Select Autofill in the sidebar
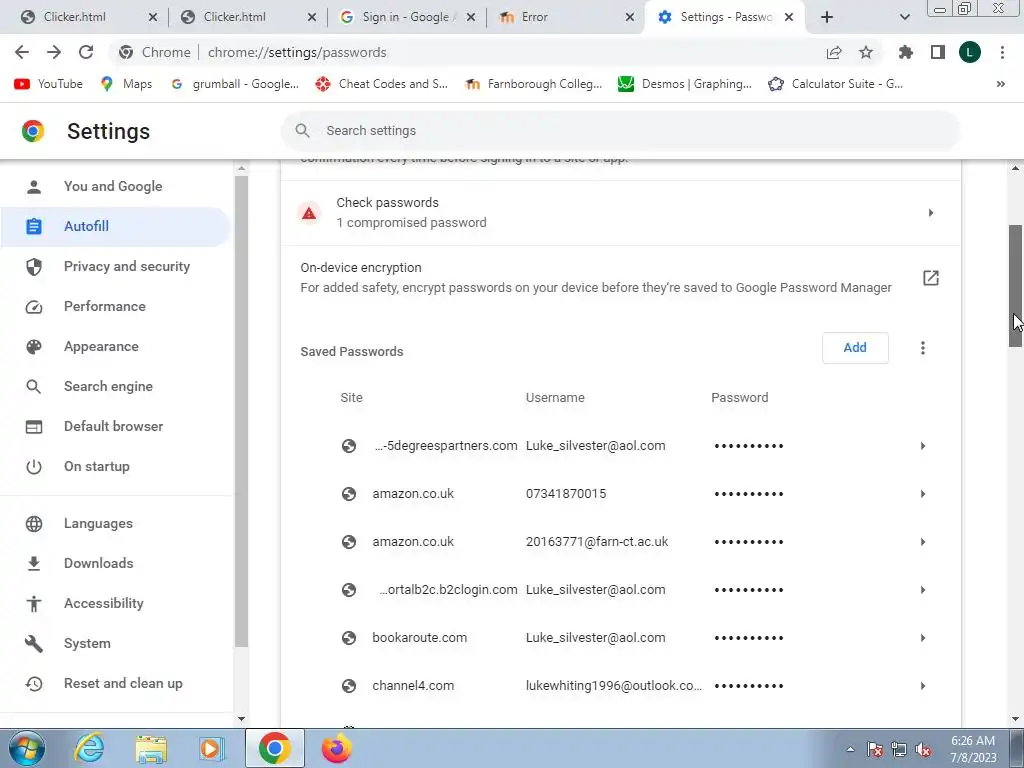 pos(115,226)
